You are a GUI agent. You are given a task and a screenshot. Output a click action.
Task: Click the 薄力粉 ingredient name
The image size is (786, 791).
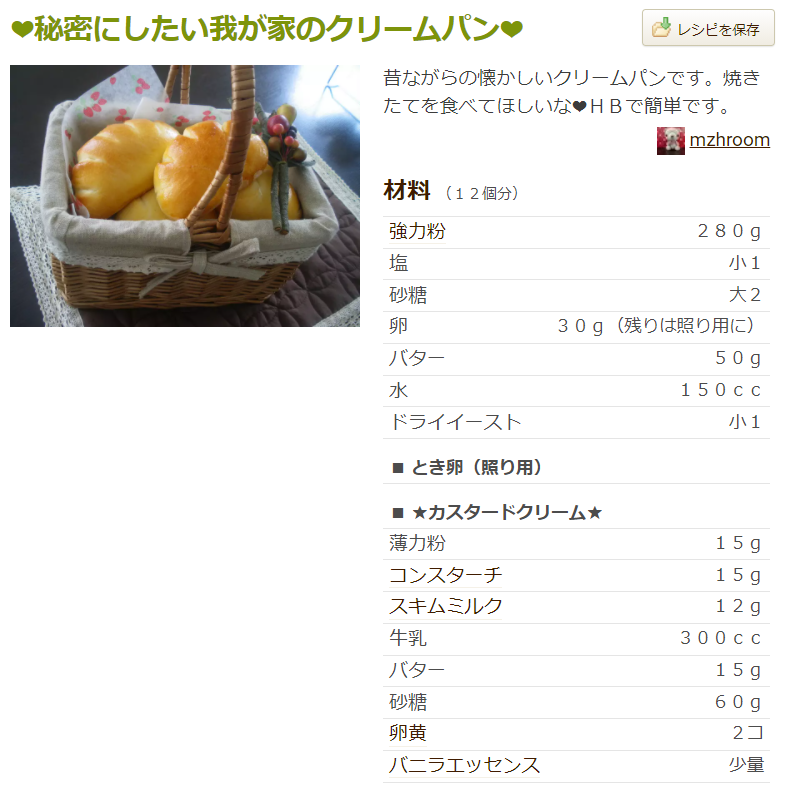pos(417,543)
